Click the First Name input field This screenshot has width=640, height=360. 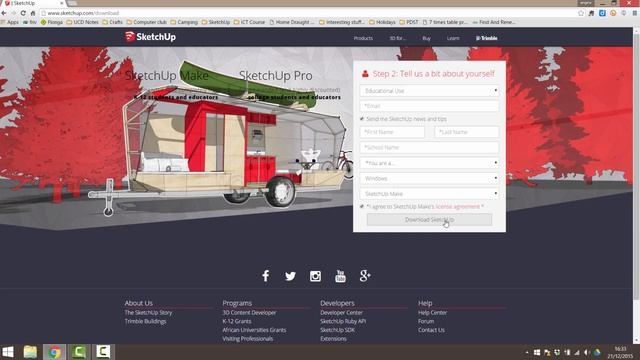coord(392,132)
